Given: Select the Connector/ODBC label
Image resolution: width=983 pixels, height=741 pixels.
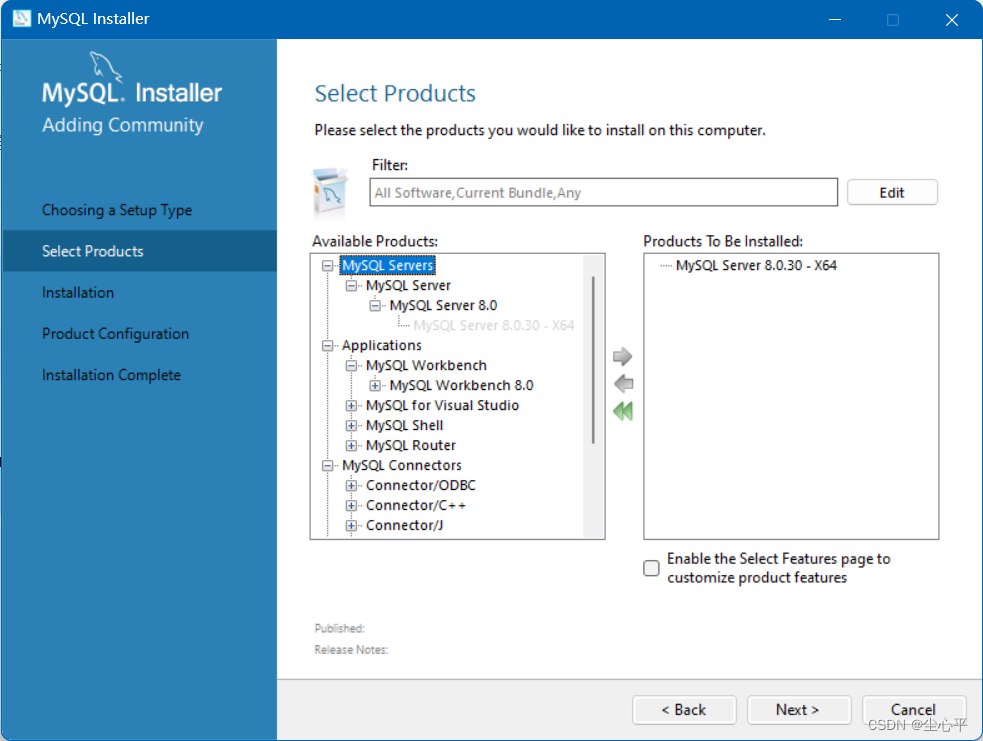Looking at the screenshot, I should 421,486.
